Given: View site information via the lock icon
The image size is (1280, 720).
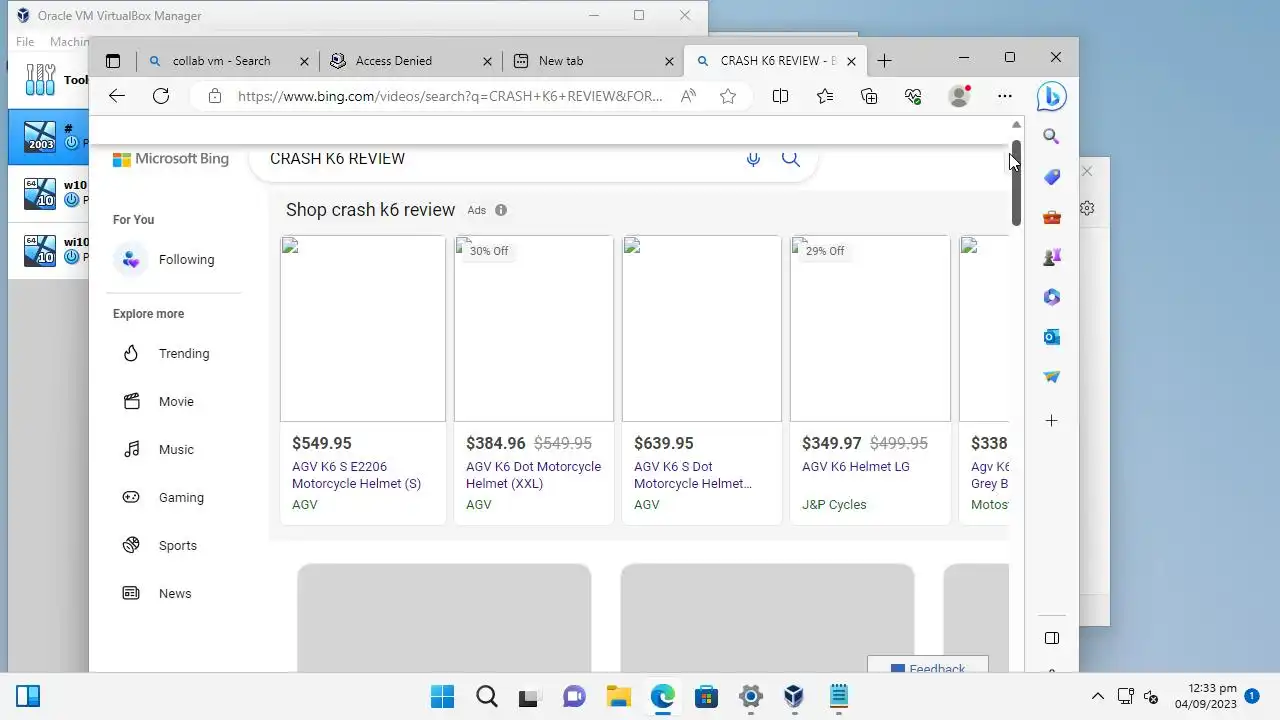Looking at the screenshot, I should pos(214,96).
